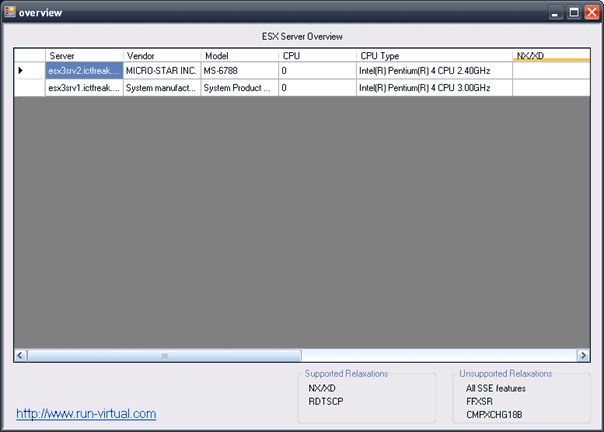The width and height of the screenshot is (604, 432).
Task: Click FFXSR in Unsupported Relaxations
Action: [x=480, y=401]
